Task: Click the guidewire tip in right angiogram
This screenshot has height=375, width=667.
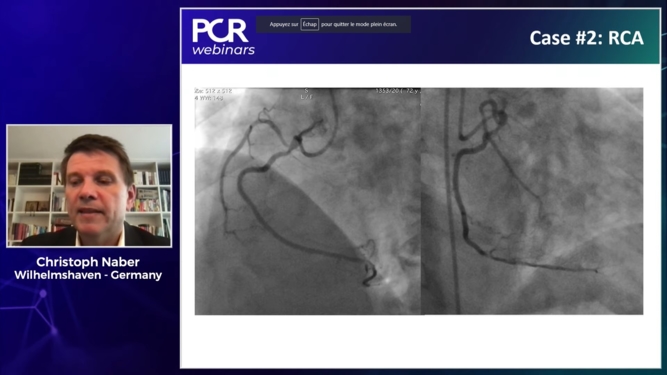Action: (x=596, y=270)
